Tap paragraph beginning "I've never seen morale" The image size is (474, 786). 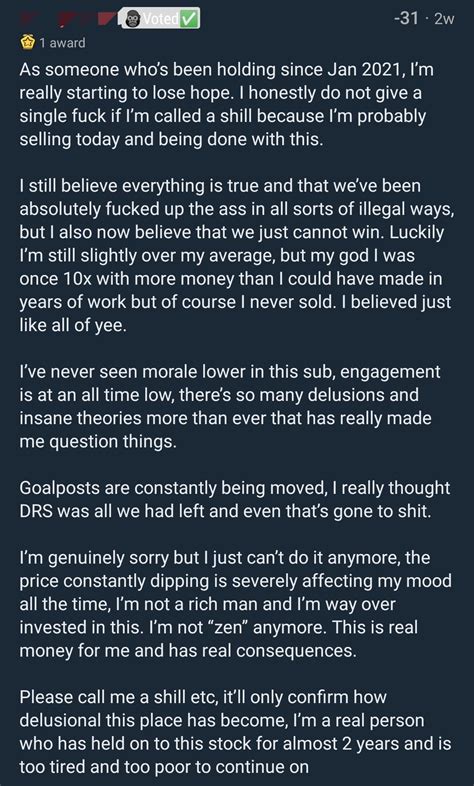click(229, 406)
